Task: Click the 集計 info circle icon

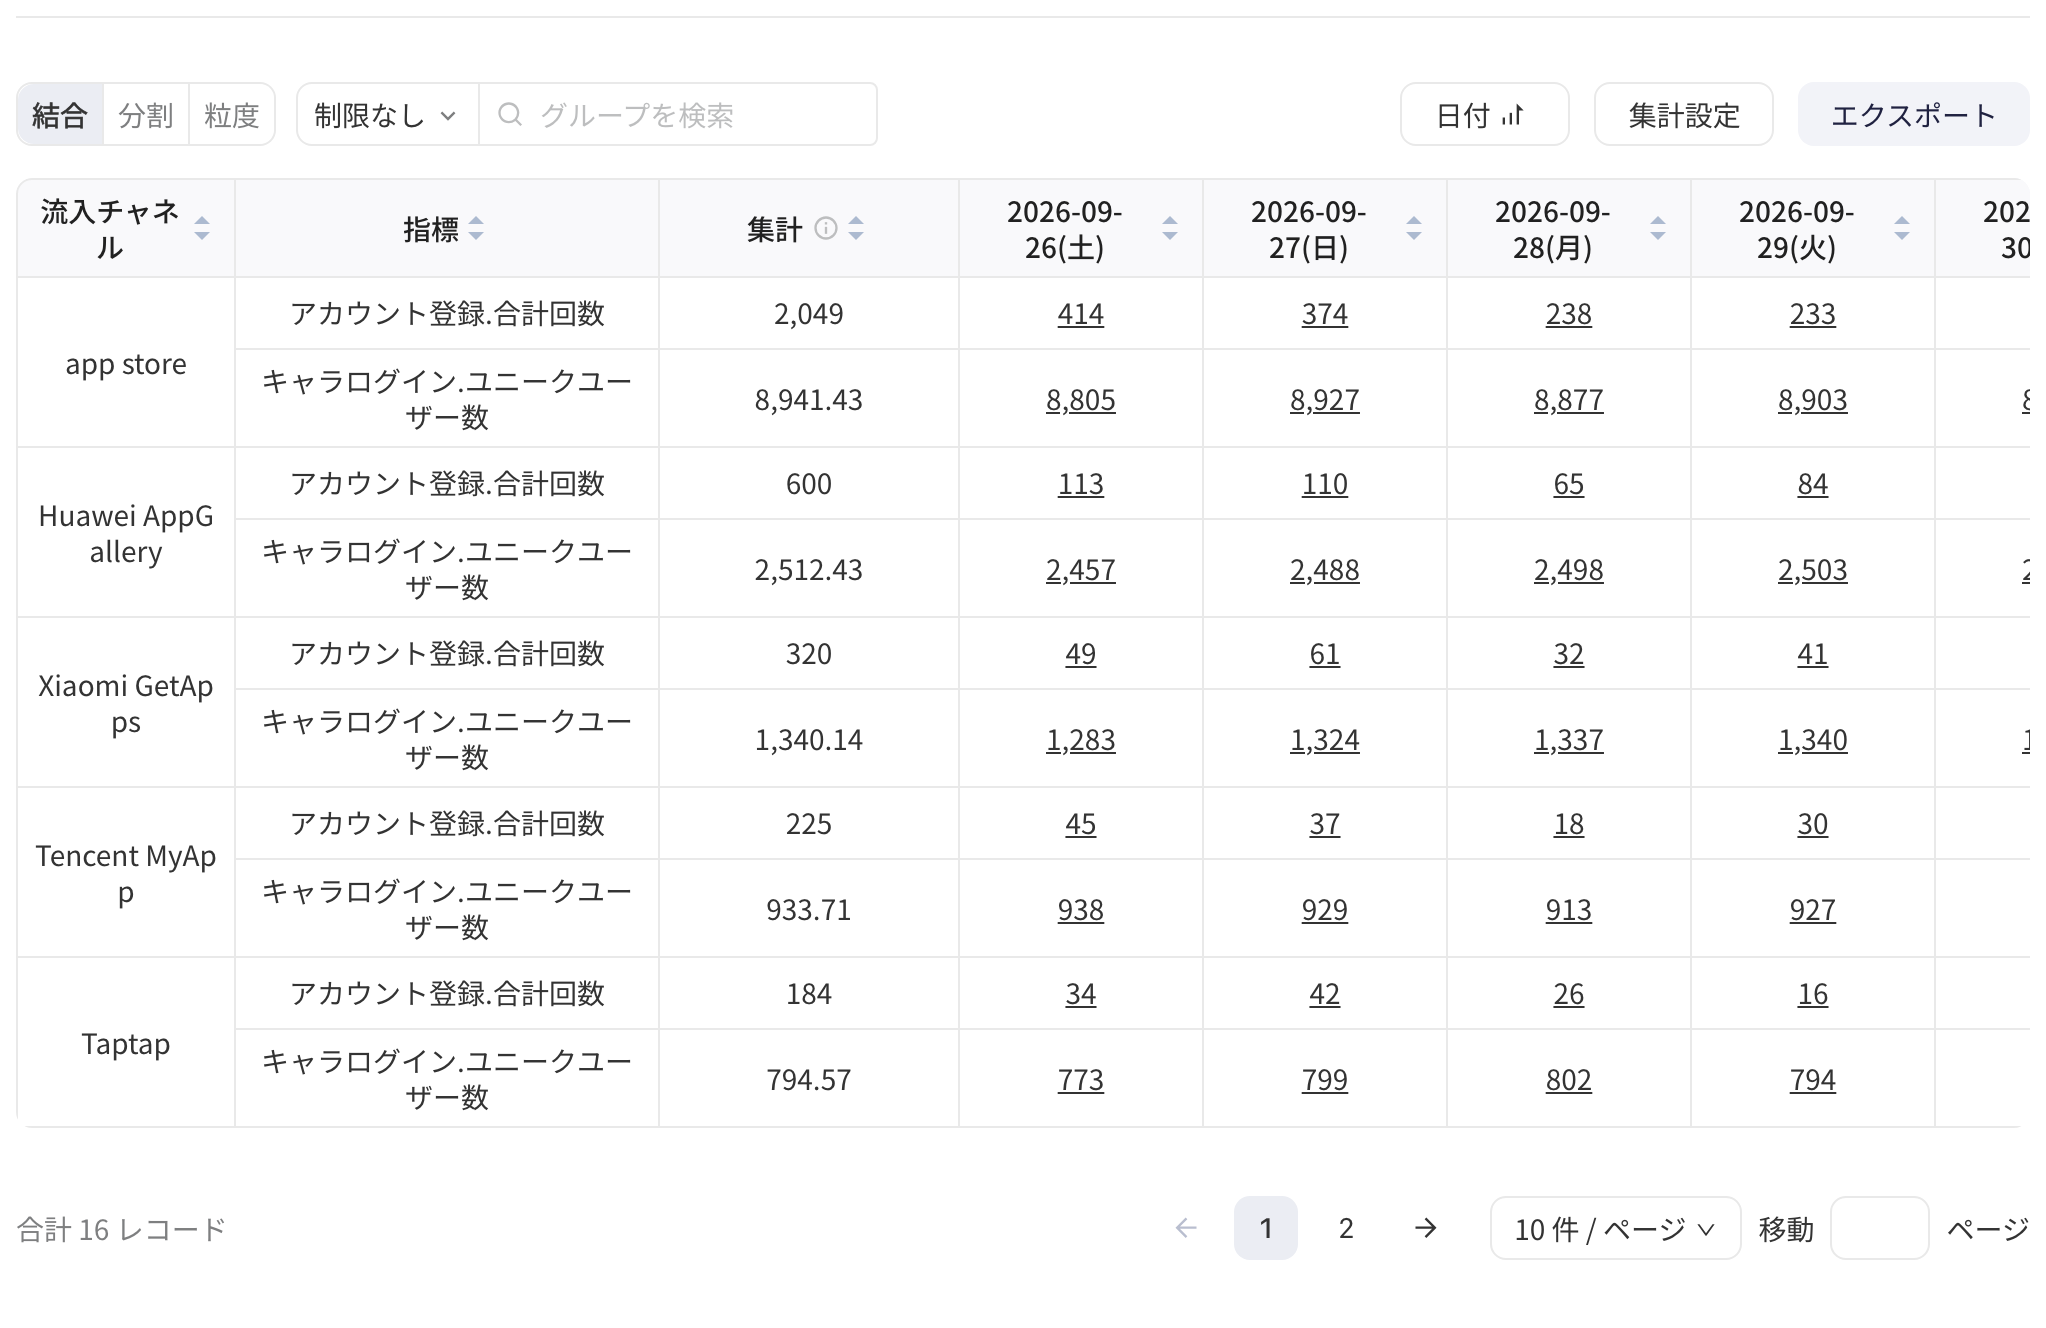Action: point(826,229)
